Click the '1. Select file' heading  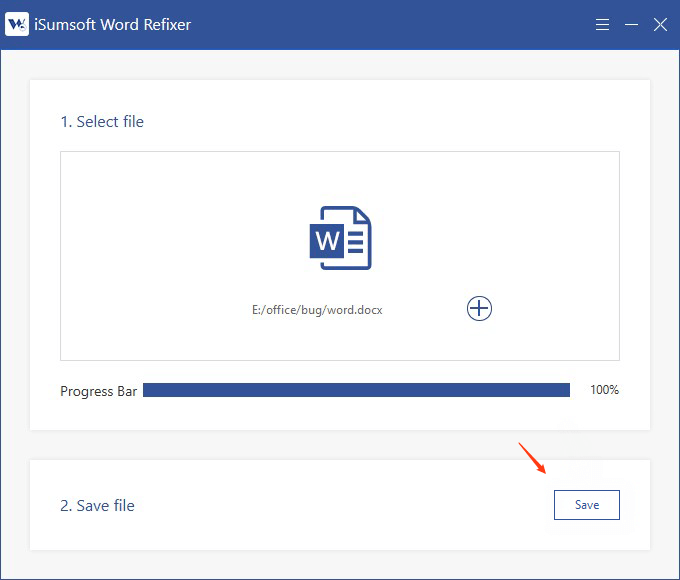[x=102, y=121]
